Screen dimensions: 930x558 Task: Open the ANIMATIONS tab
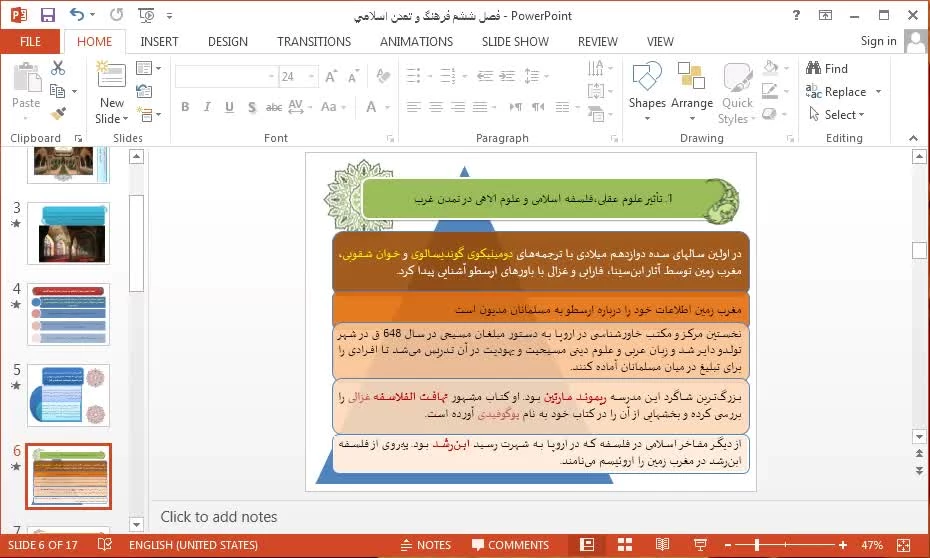pyautogui.click(x=416, y=42)
